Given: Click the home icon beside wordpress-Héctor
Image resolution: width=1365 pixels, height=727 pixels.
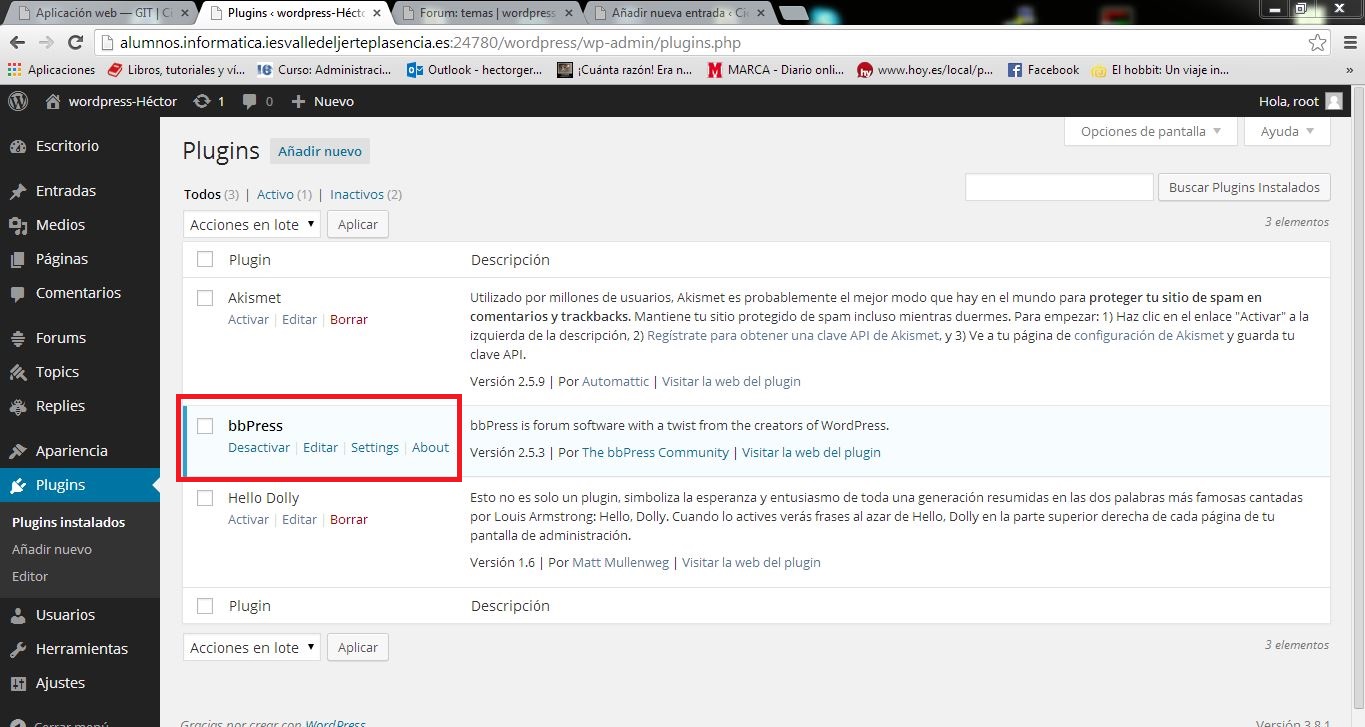Looking at the screenshot, I should coord(53,101).
